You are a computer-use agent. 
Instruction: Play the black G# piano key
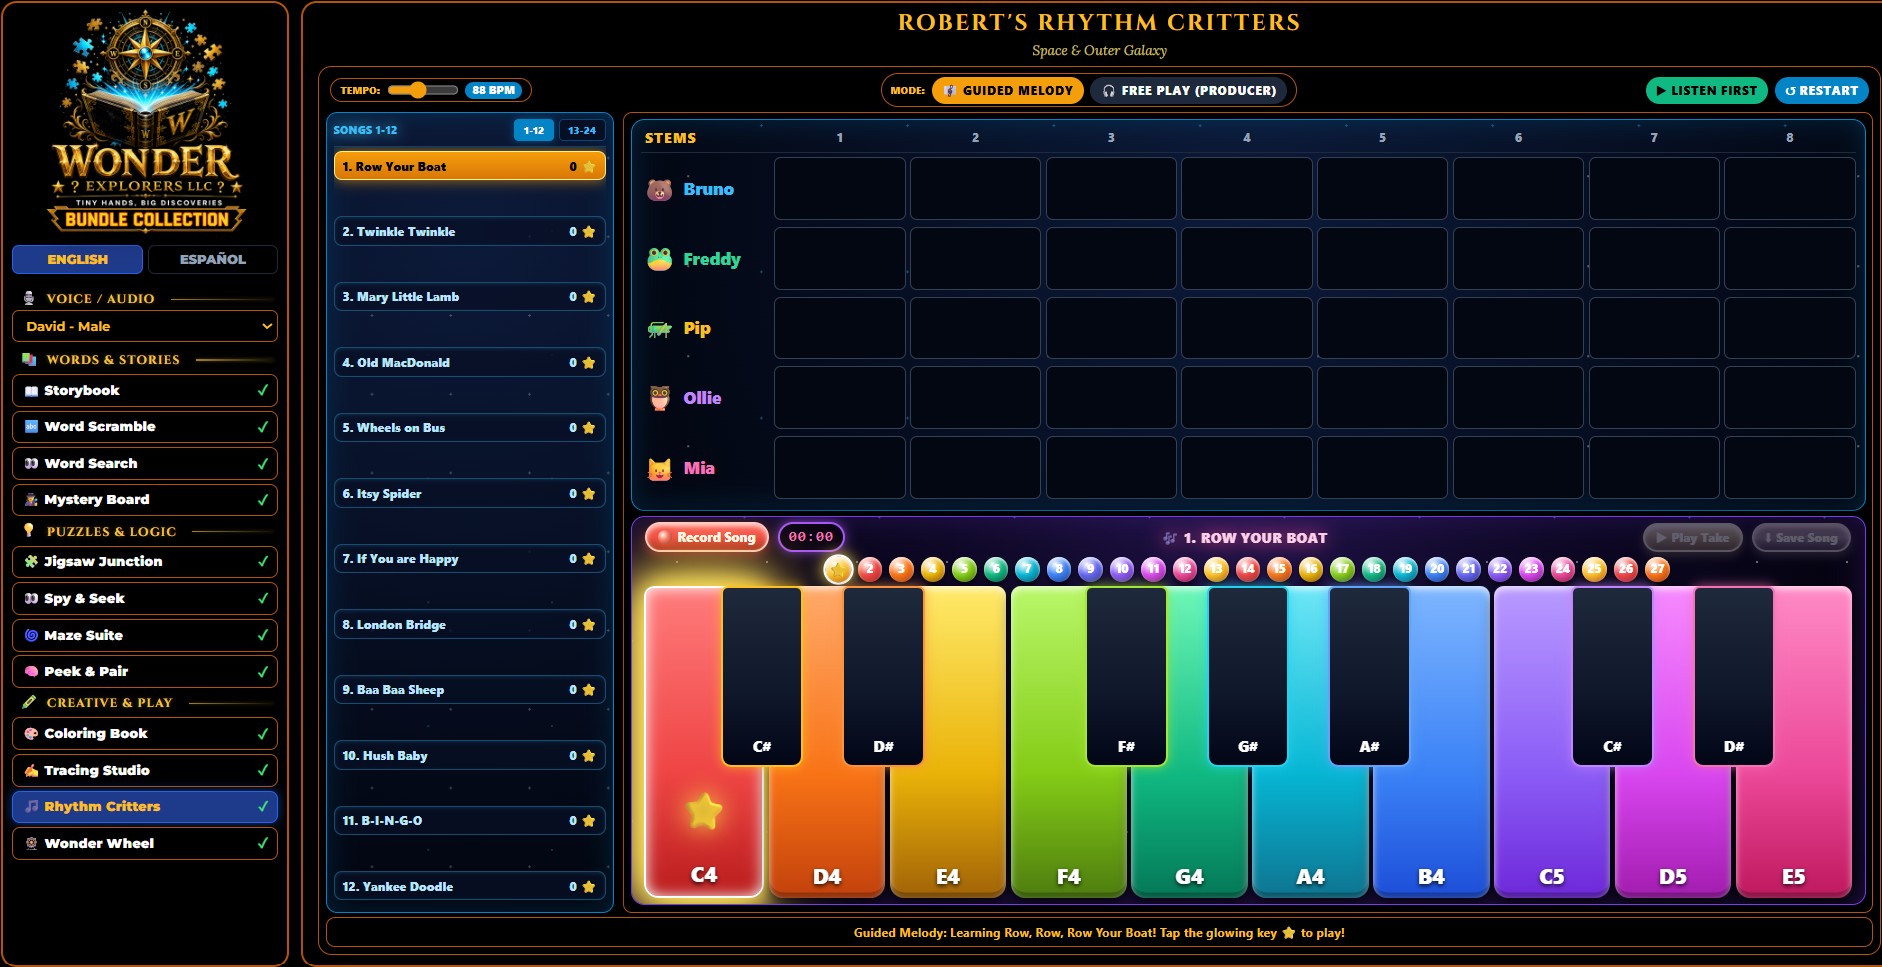tap(1248, 676)
